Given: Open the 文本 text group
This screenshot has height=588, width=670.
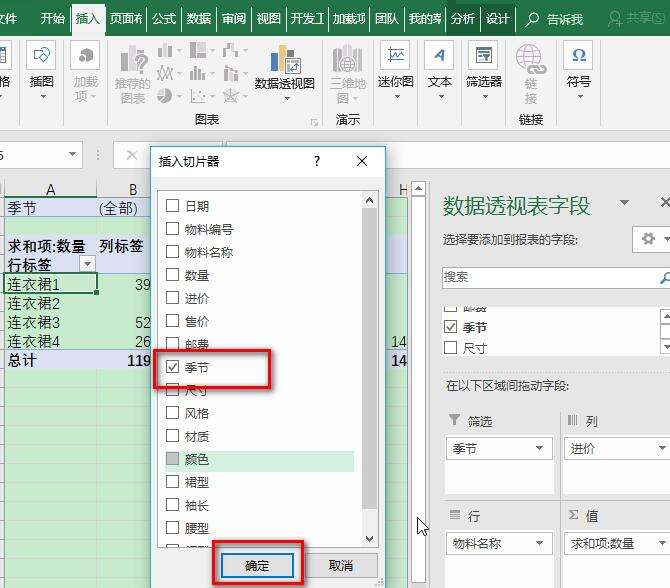Looking at the screenshot, I should point(440,71).
